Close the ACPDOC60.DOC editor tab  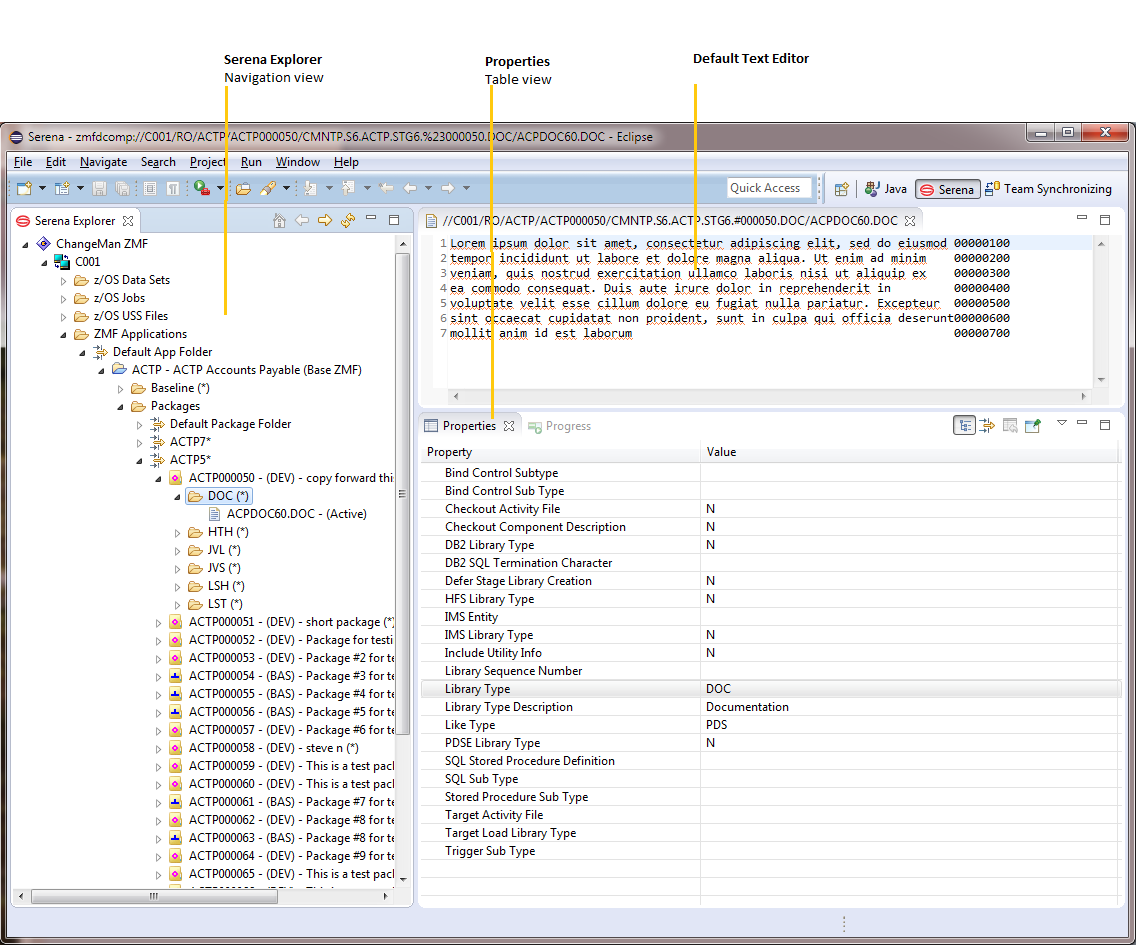pyautogui.click(x=910, y=220)
